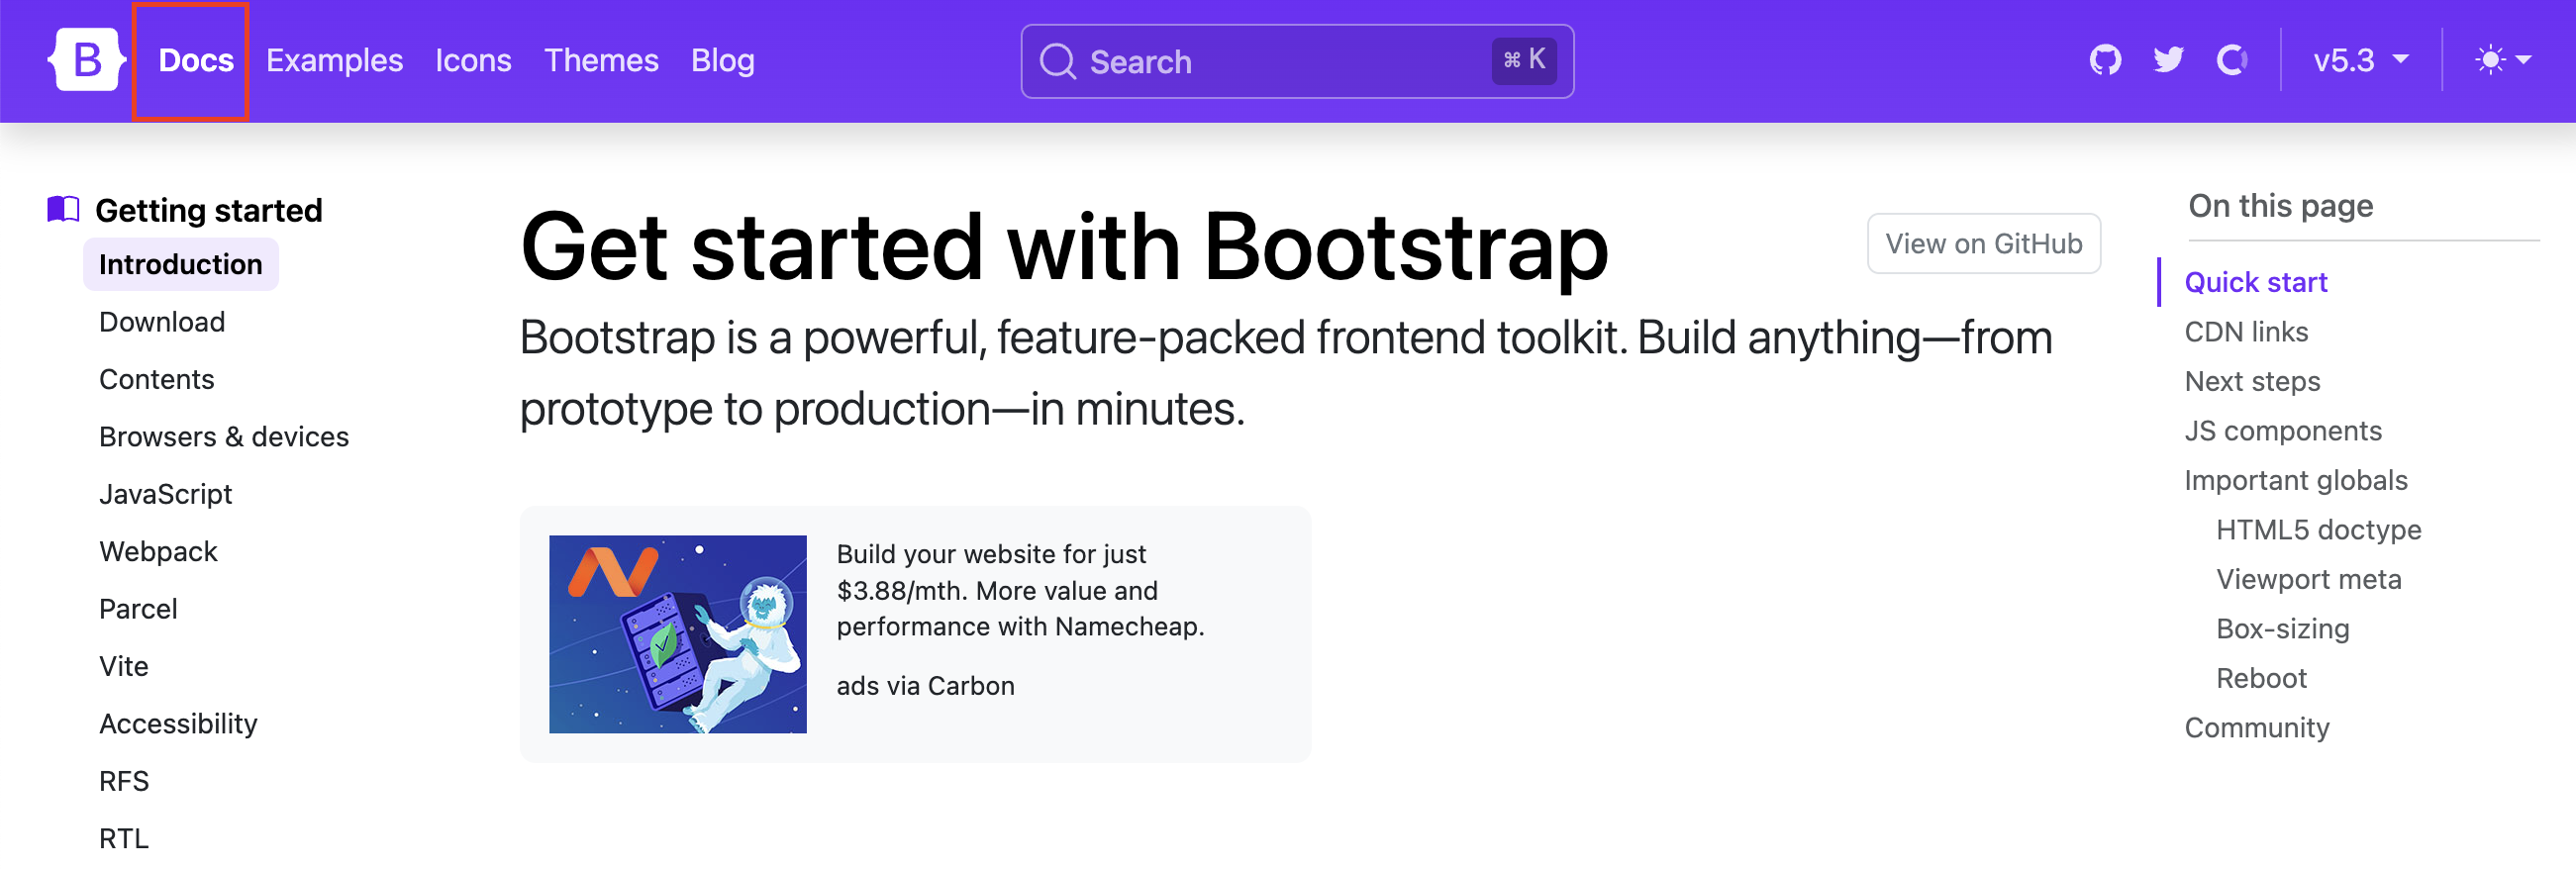
Task: Jump to HTML5 doctype section
Action: pyautogui.click(x=2318, y=529)
